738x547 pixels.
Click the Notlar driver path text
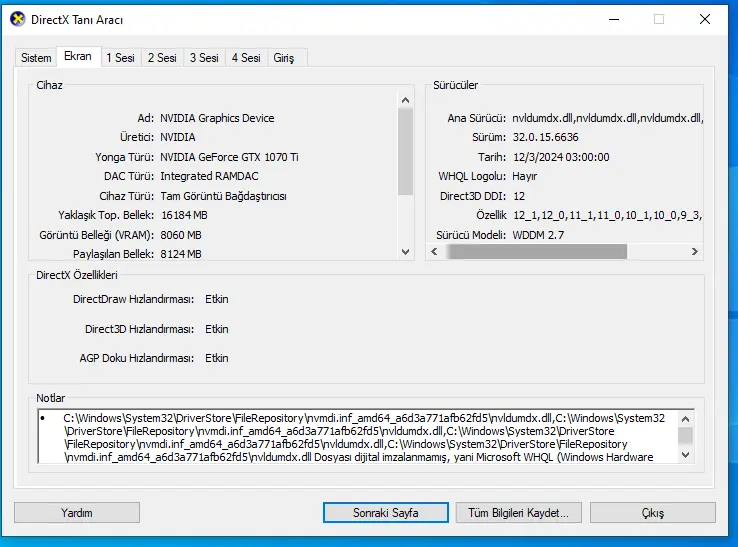pyautogui.click(x=364, y=438)
